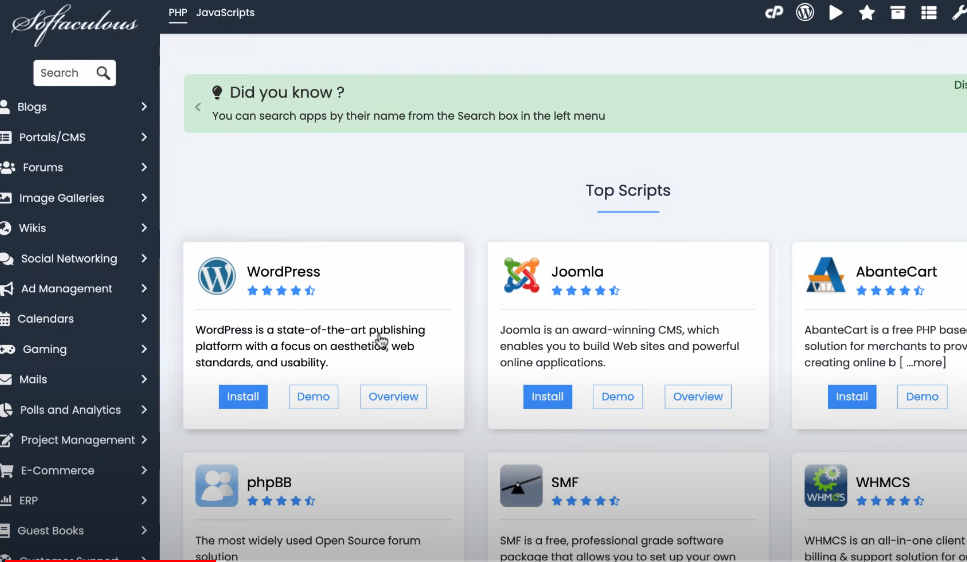Click the Ad Management megaphone icon

tap(6, 289)
